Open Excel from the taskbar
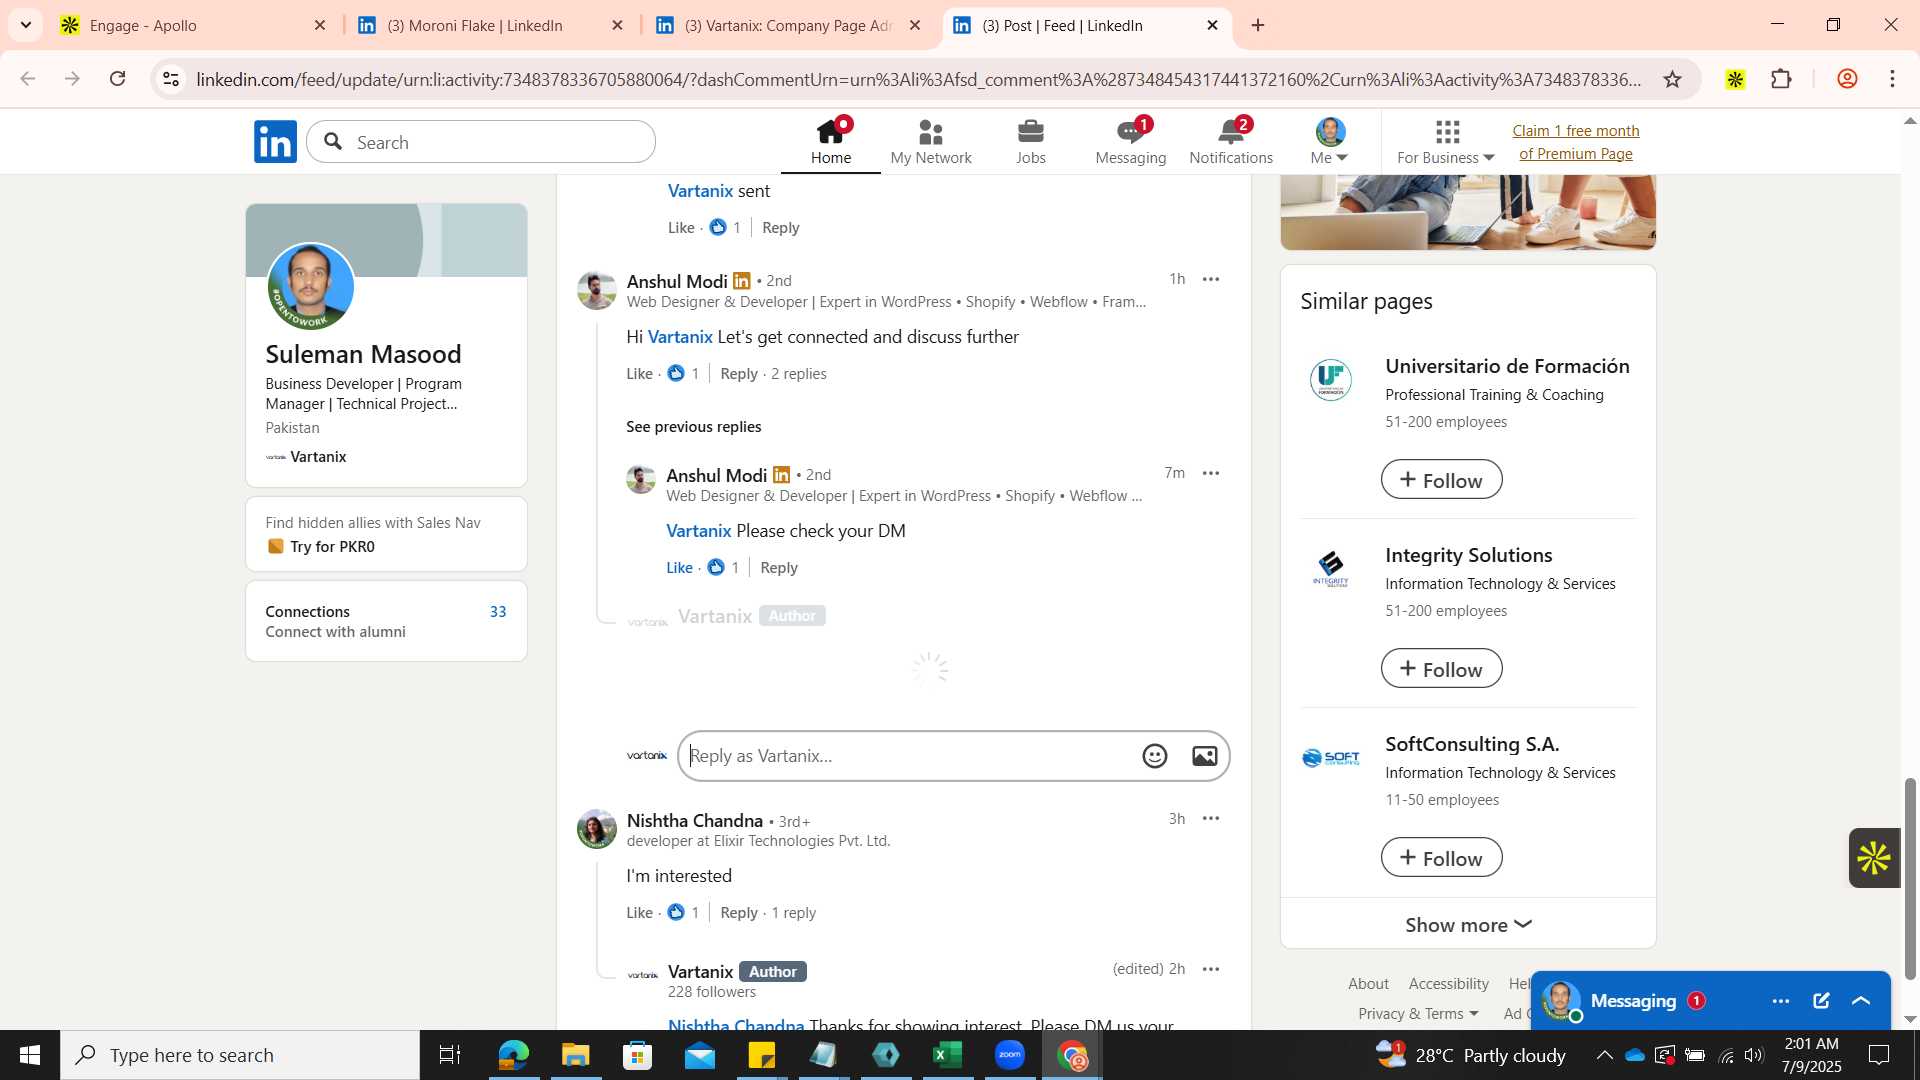1920x1080 pixels. (x=947, y=1055)
